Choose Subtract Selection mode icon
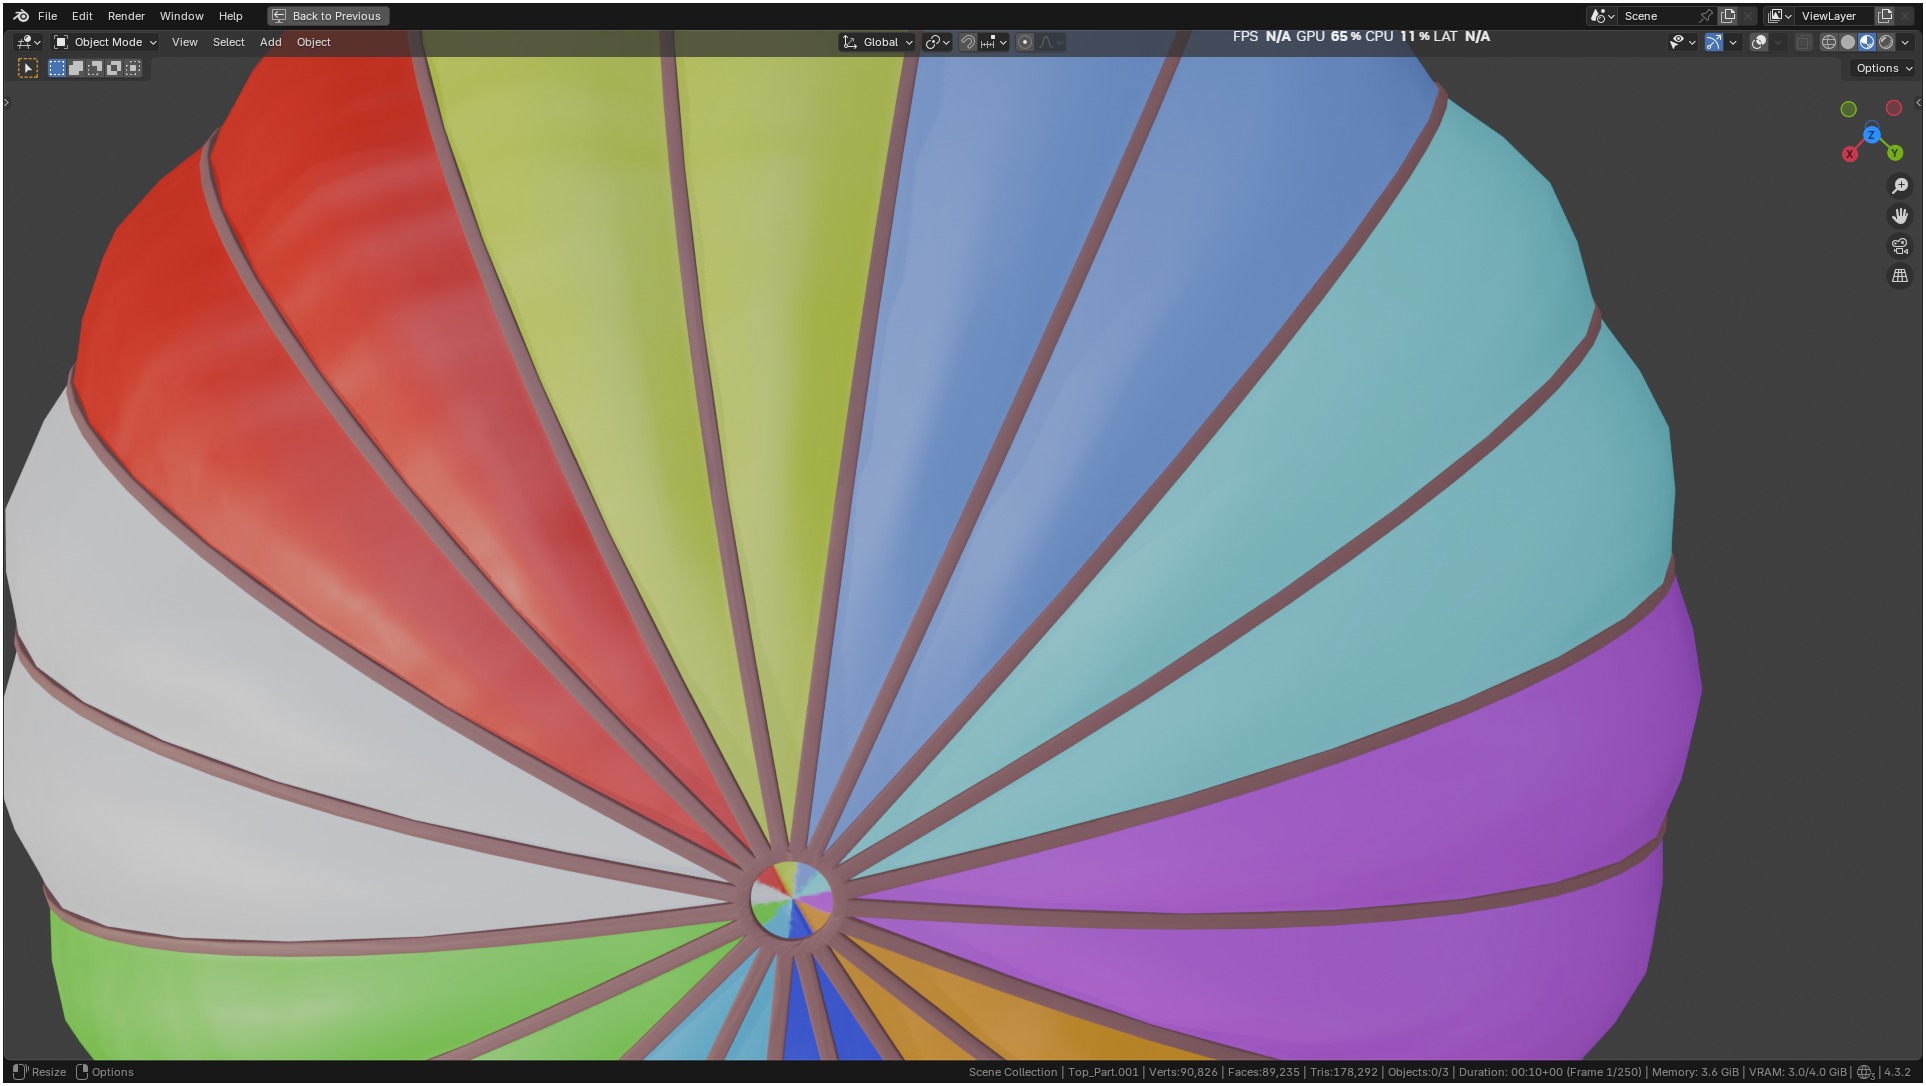1926x1086 pixels. 95,68
